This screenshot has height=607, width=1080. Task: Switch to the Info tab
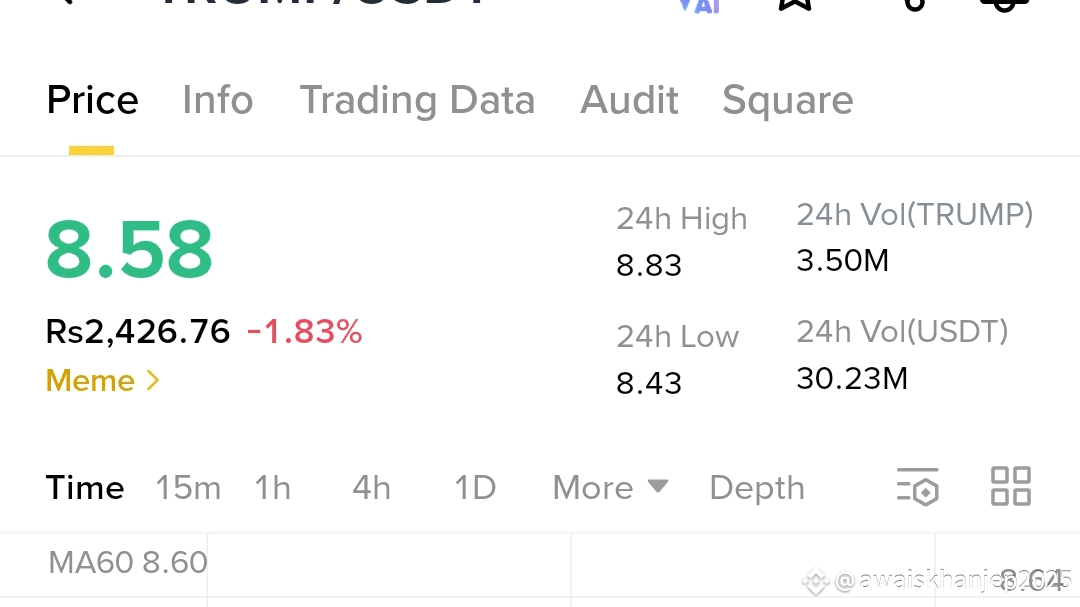pyautogui.click(x=218, y=100)
